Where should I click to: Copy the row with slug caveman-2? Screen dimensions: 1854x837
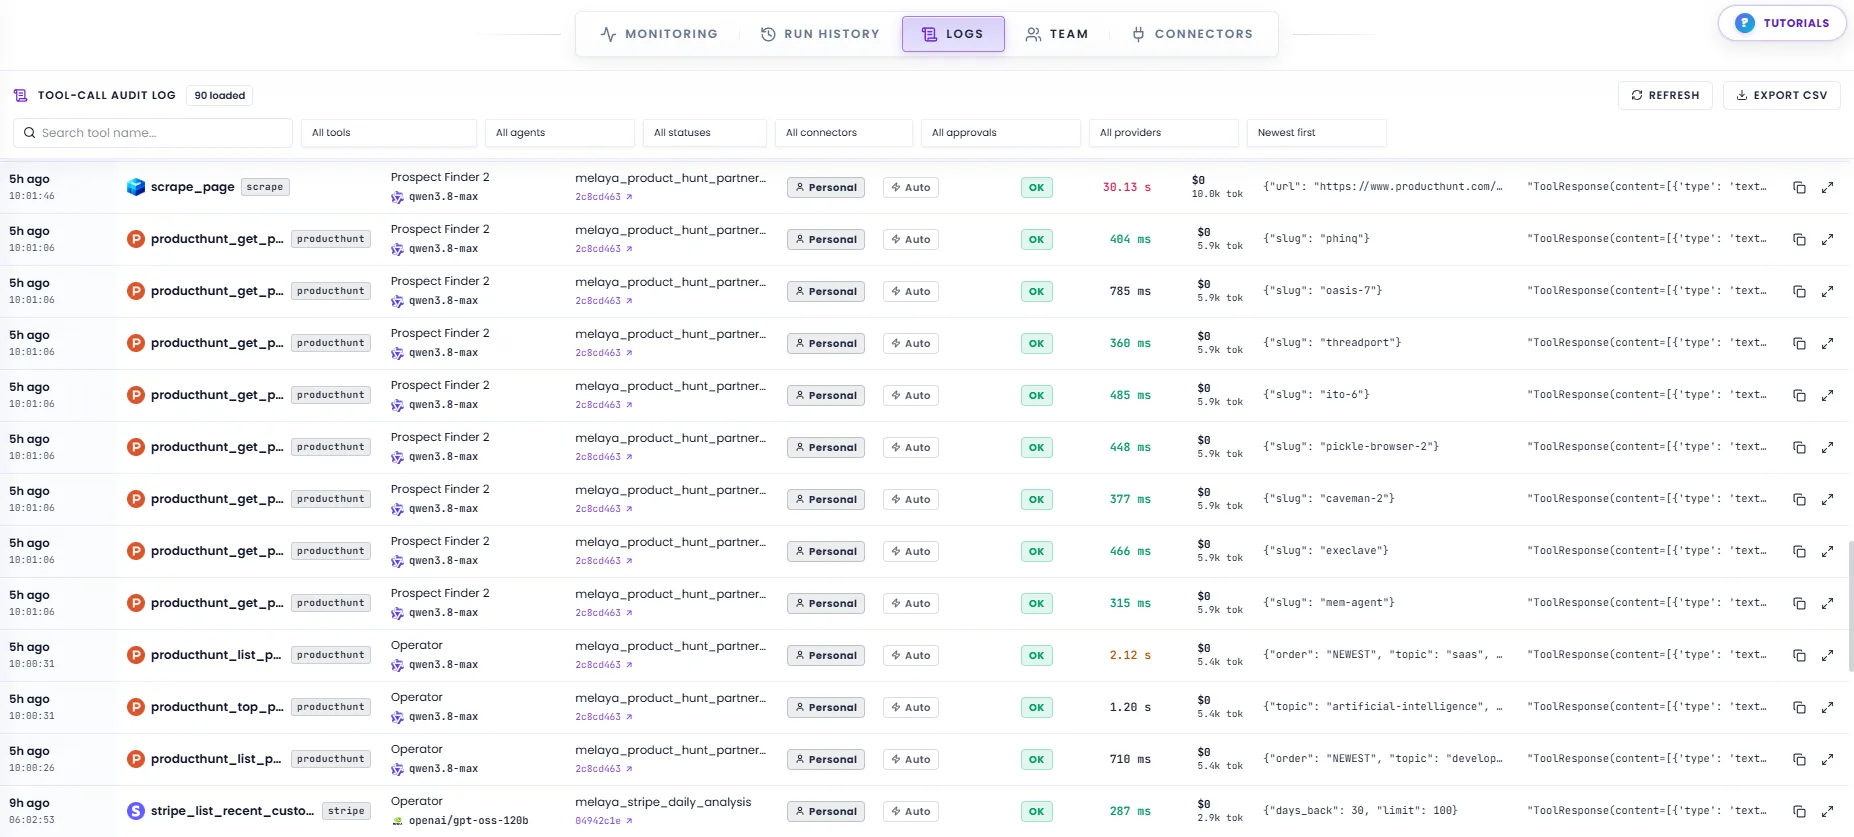[1799, 499]
